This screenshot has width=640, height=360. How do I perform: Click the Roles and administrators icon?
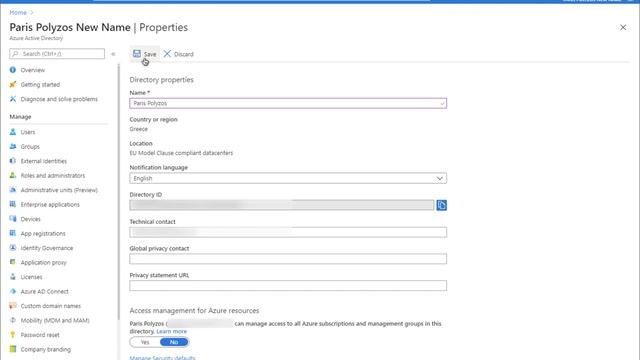(x=13, y=175)
